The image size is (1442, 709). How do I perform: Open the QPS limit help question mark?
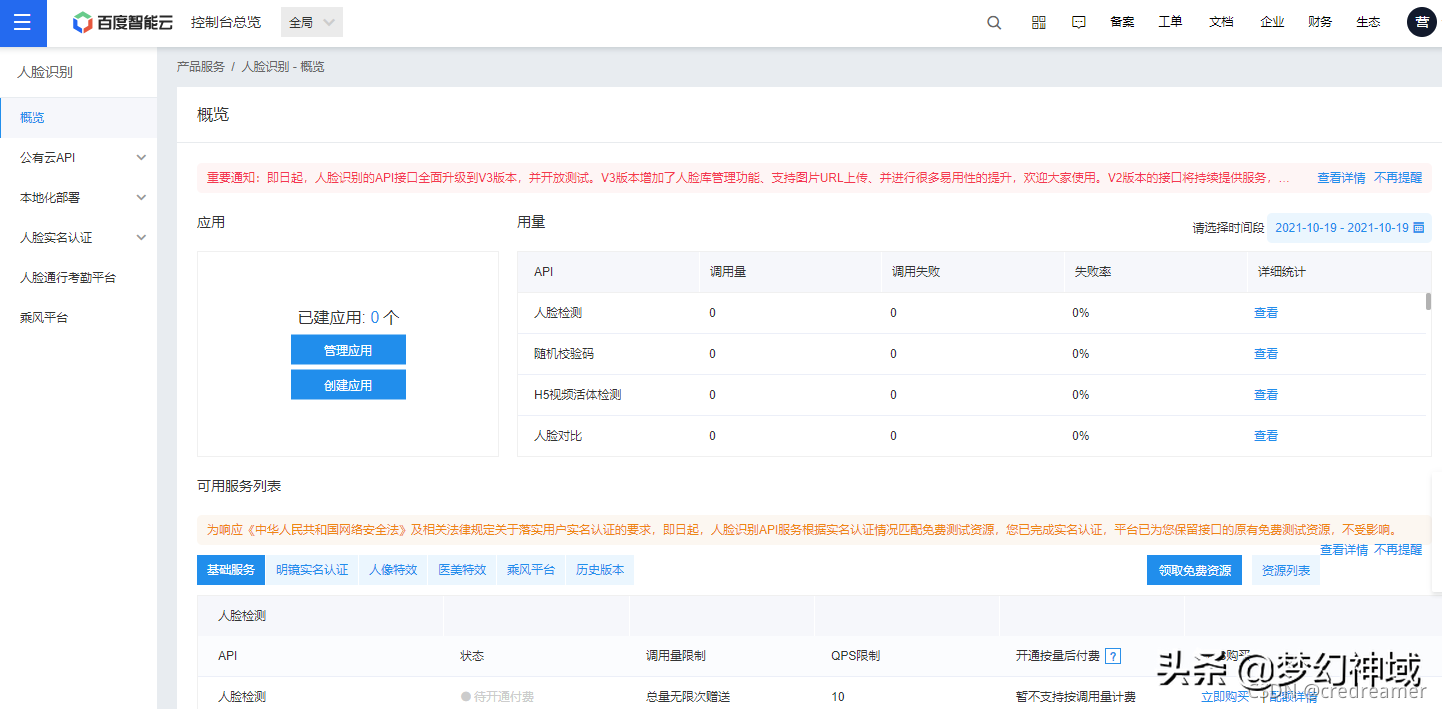click(x=1114, y=656)
